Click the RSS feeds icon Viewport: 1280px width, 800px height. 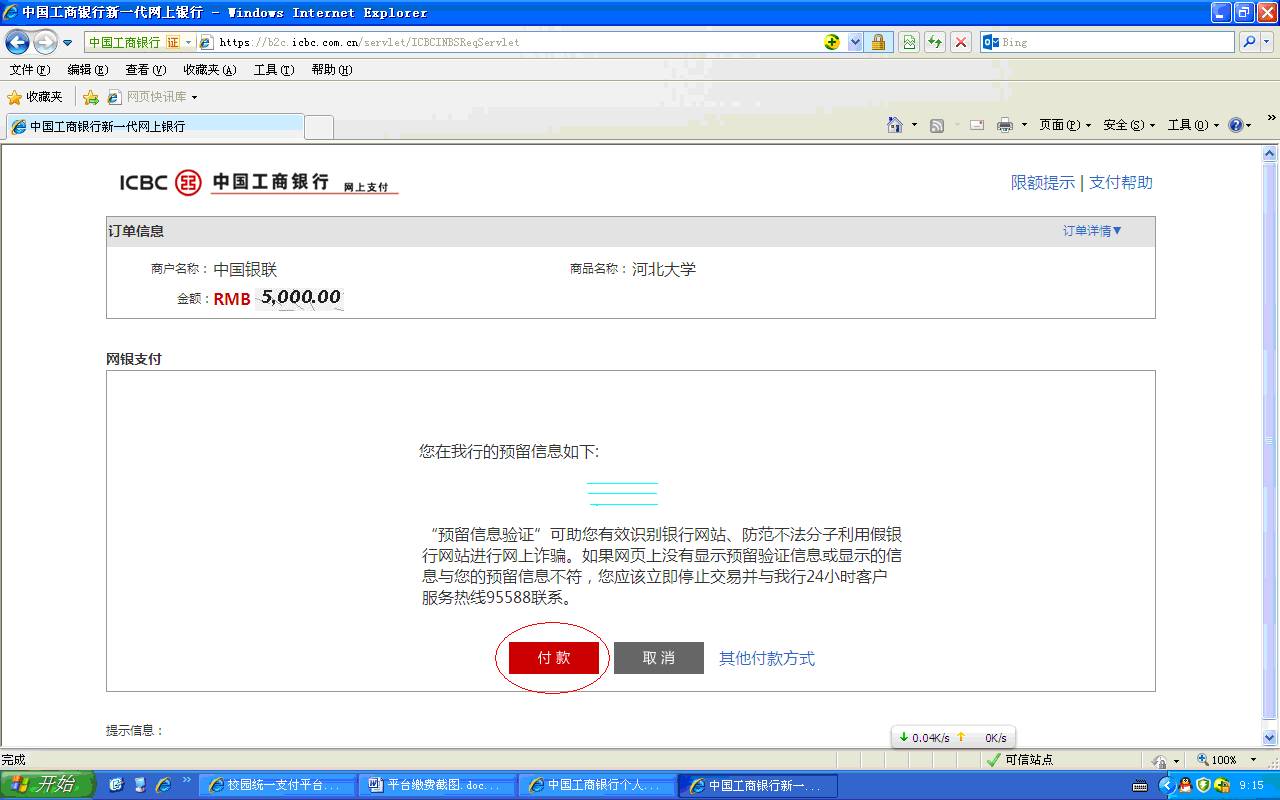[x=937, y=125]
